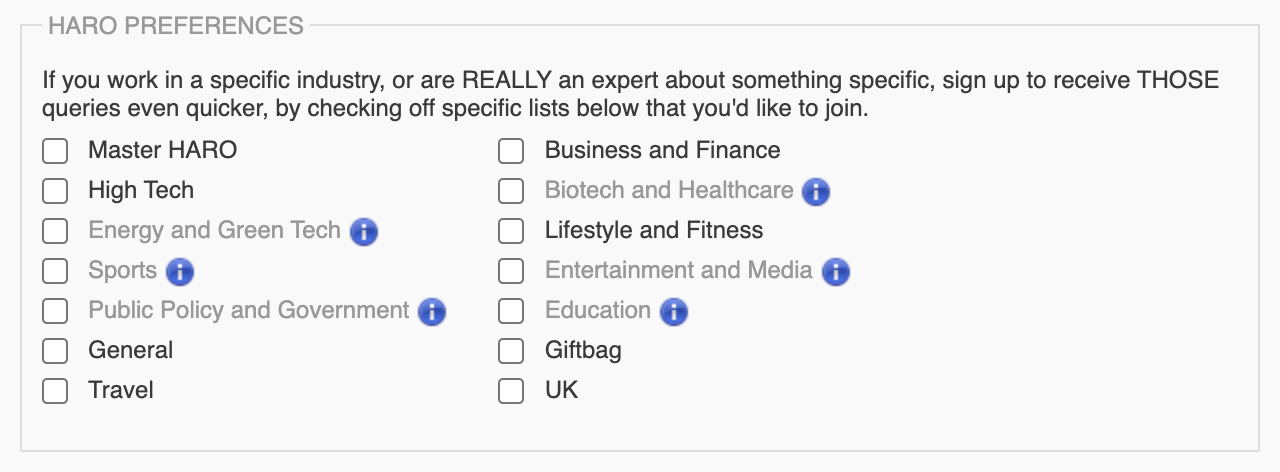Screen dimensions: 1280x472
Task: Select Public Policy and Government checkbox
Action: 55,311
